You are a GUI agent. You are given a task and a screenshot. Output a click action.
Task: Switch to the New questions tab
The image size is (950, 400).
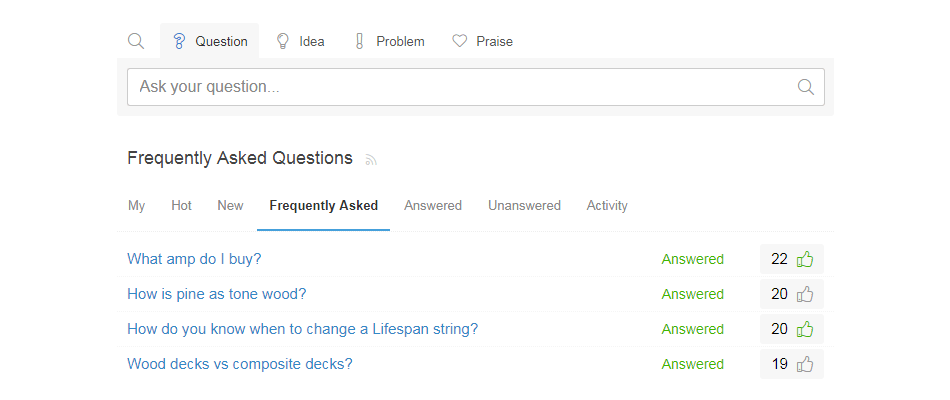230,205
